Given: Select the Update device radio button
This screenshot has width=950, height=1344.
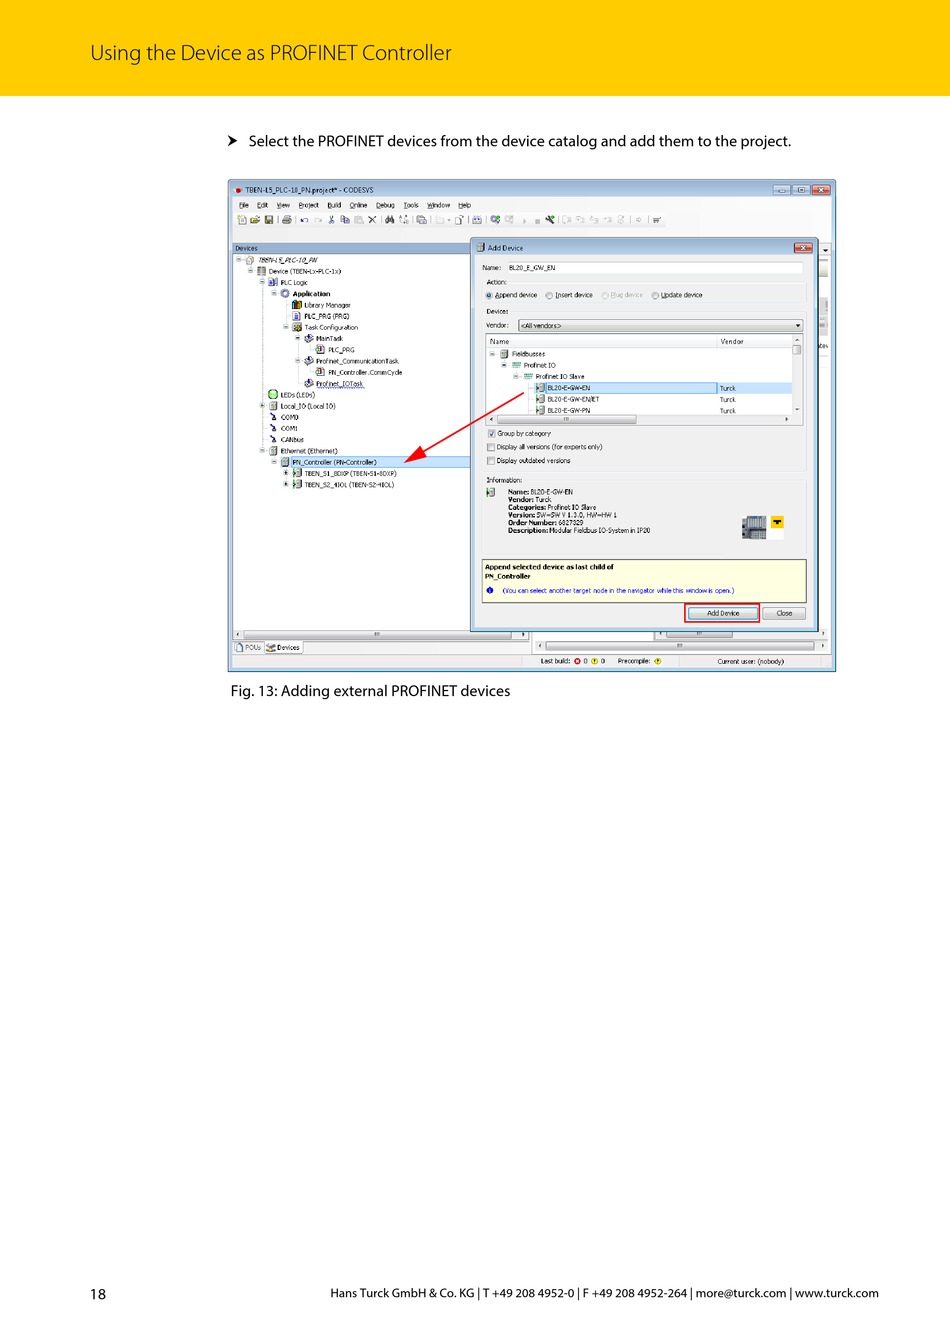Looking at the screenshot, I should point(655,295).
